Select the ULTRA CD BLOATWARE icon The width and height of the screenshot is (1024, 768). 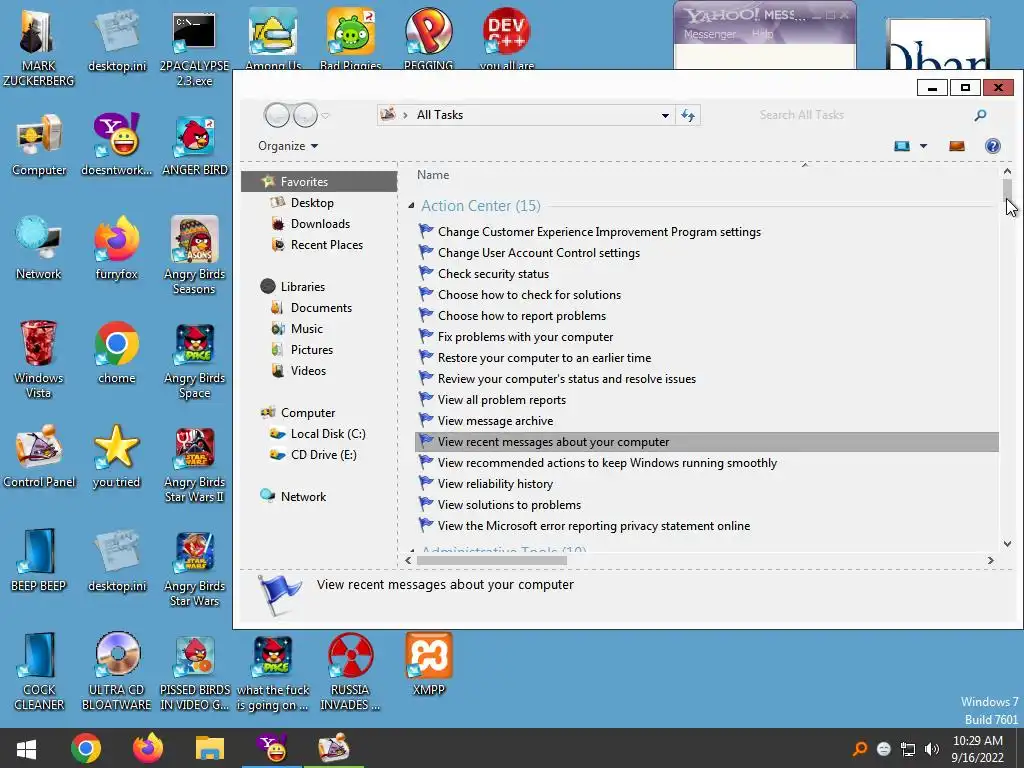116,671
